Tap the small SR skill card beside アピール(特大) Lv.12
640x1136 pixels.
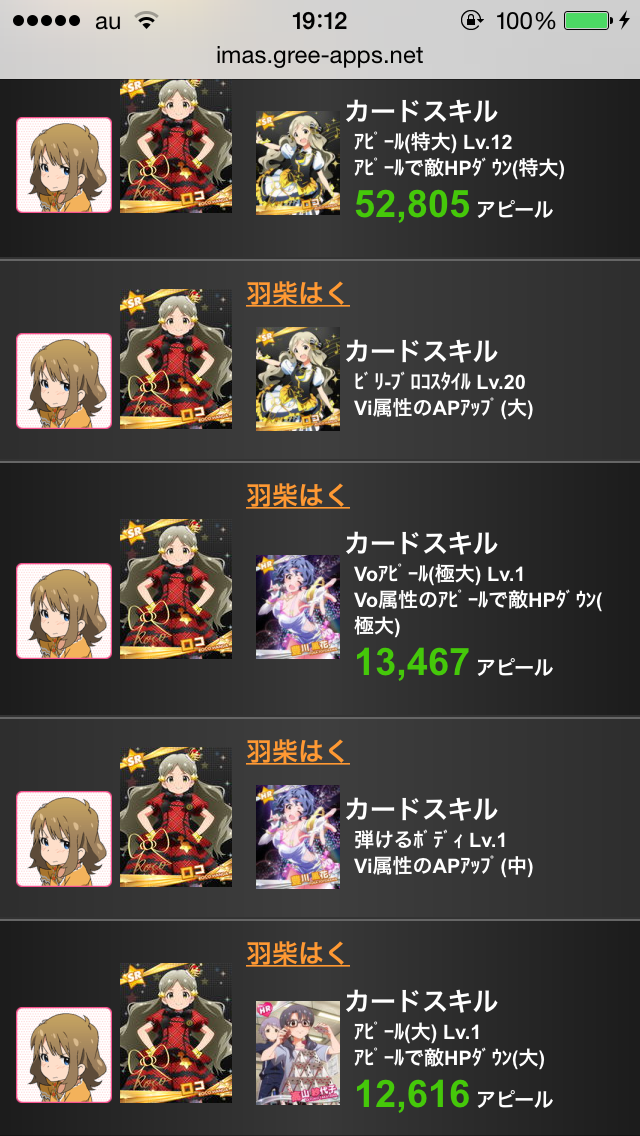click(x=298, y=162)
